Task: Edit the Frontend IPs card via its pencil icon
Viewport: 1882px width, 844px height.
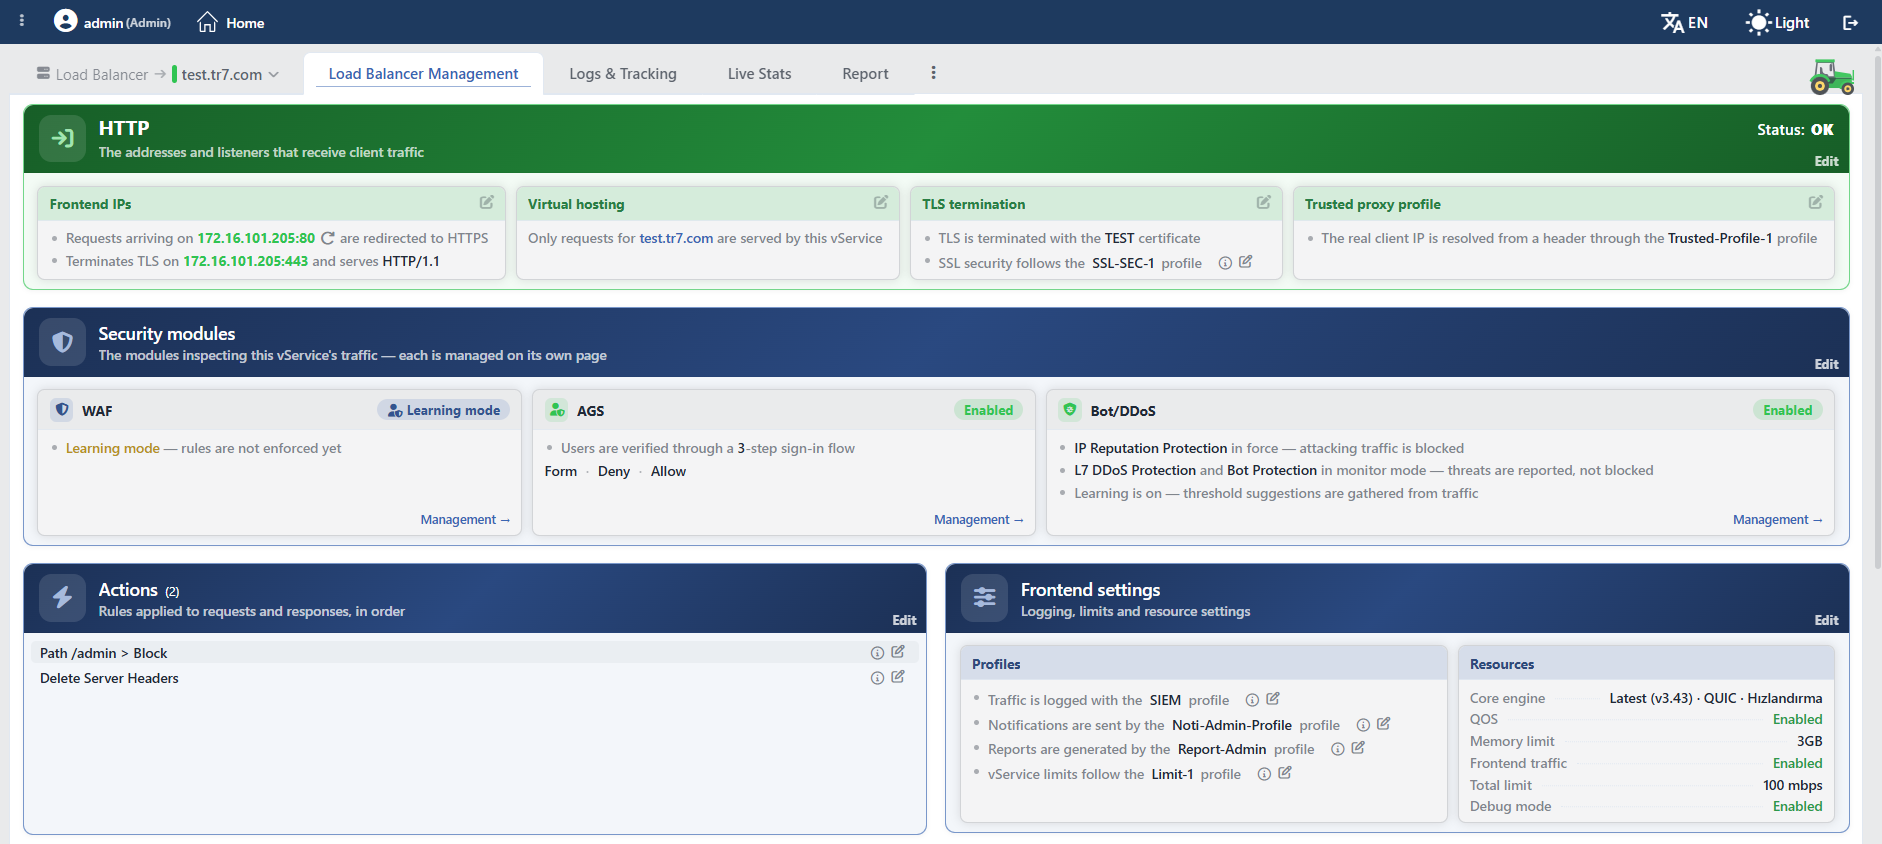Action: click(487, 203)
